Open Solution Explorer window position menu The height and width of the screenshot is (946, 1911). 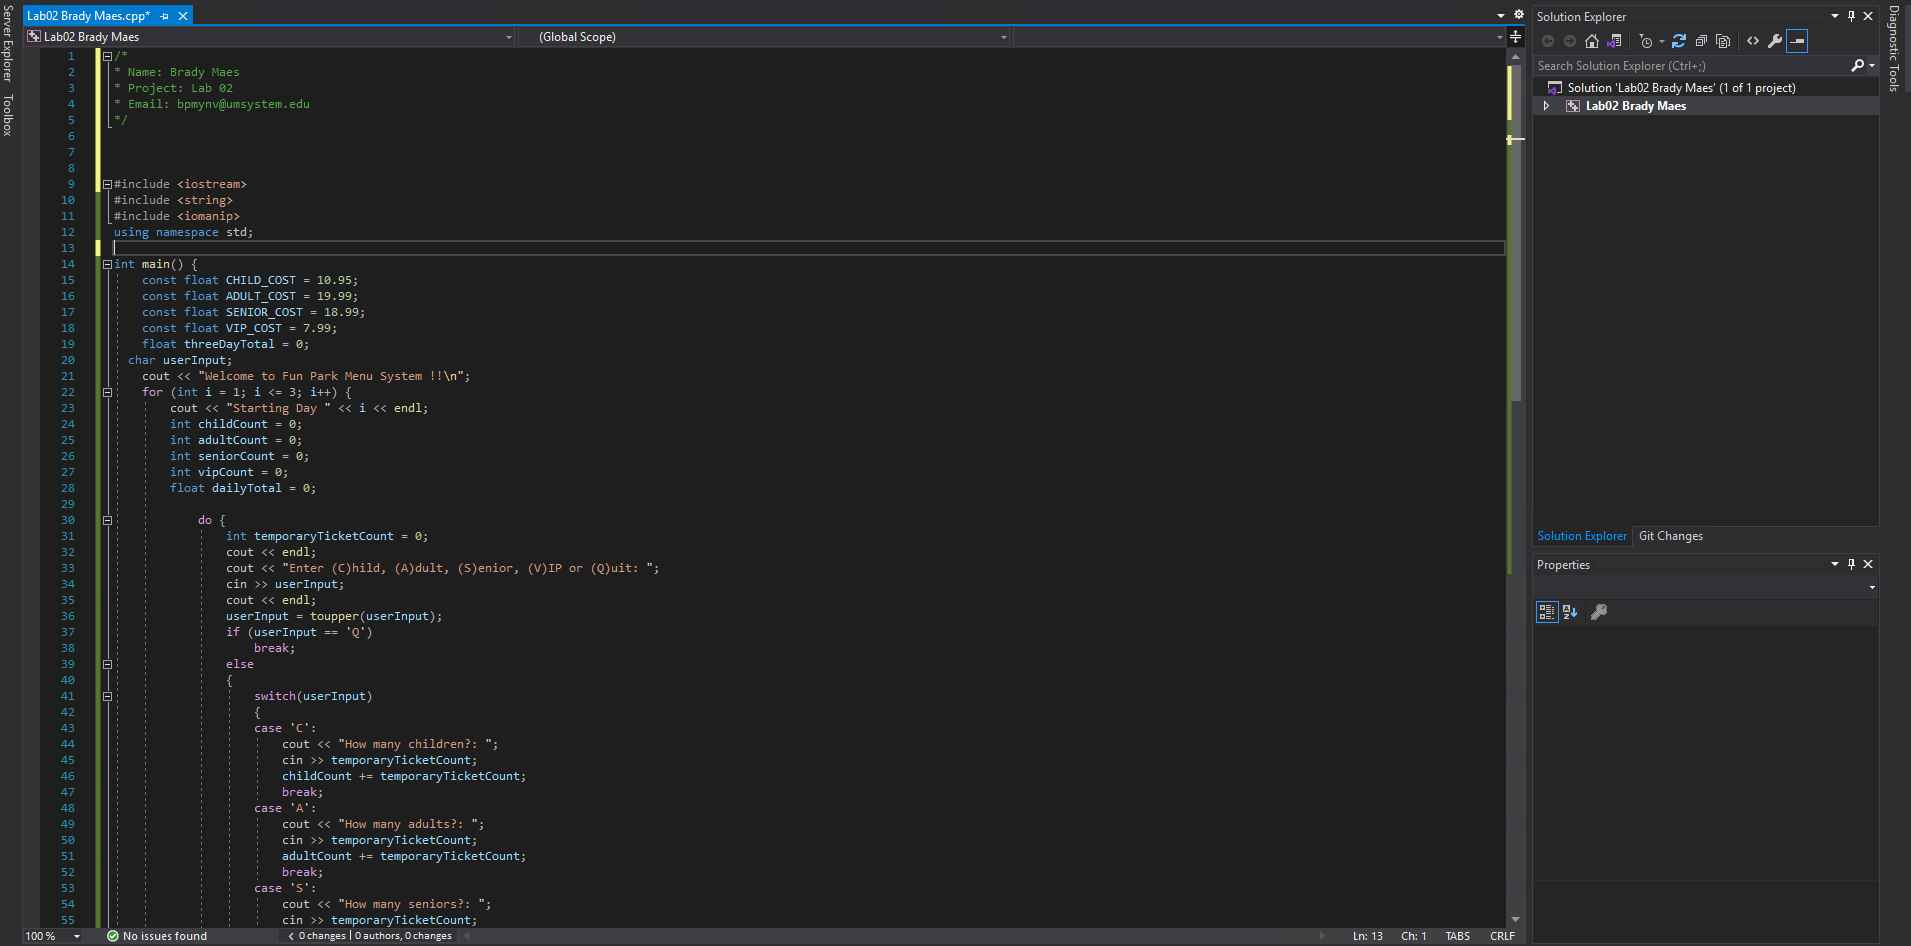[1835, 16]
